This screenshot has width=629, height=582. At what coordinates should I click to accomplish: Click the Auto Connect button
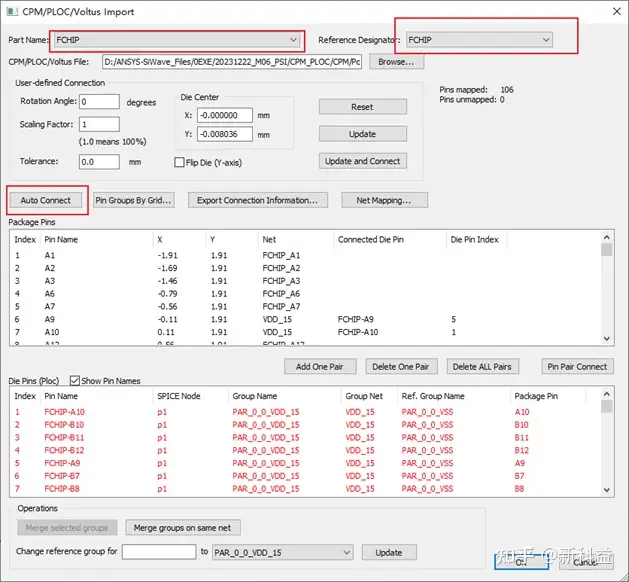46,200
